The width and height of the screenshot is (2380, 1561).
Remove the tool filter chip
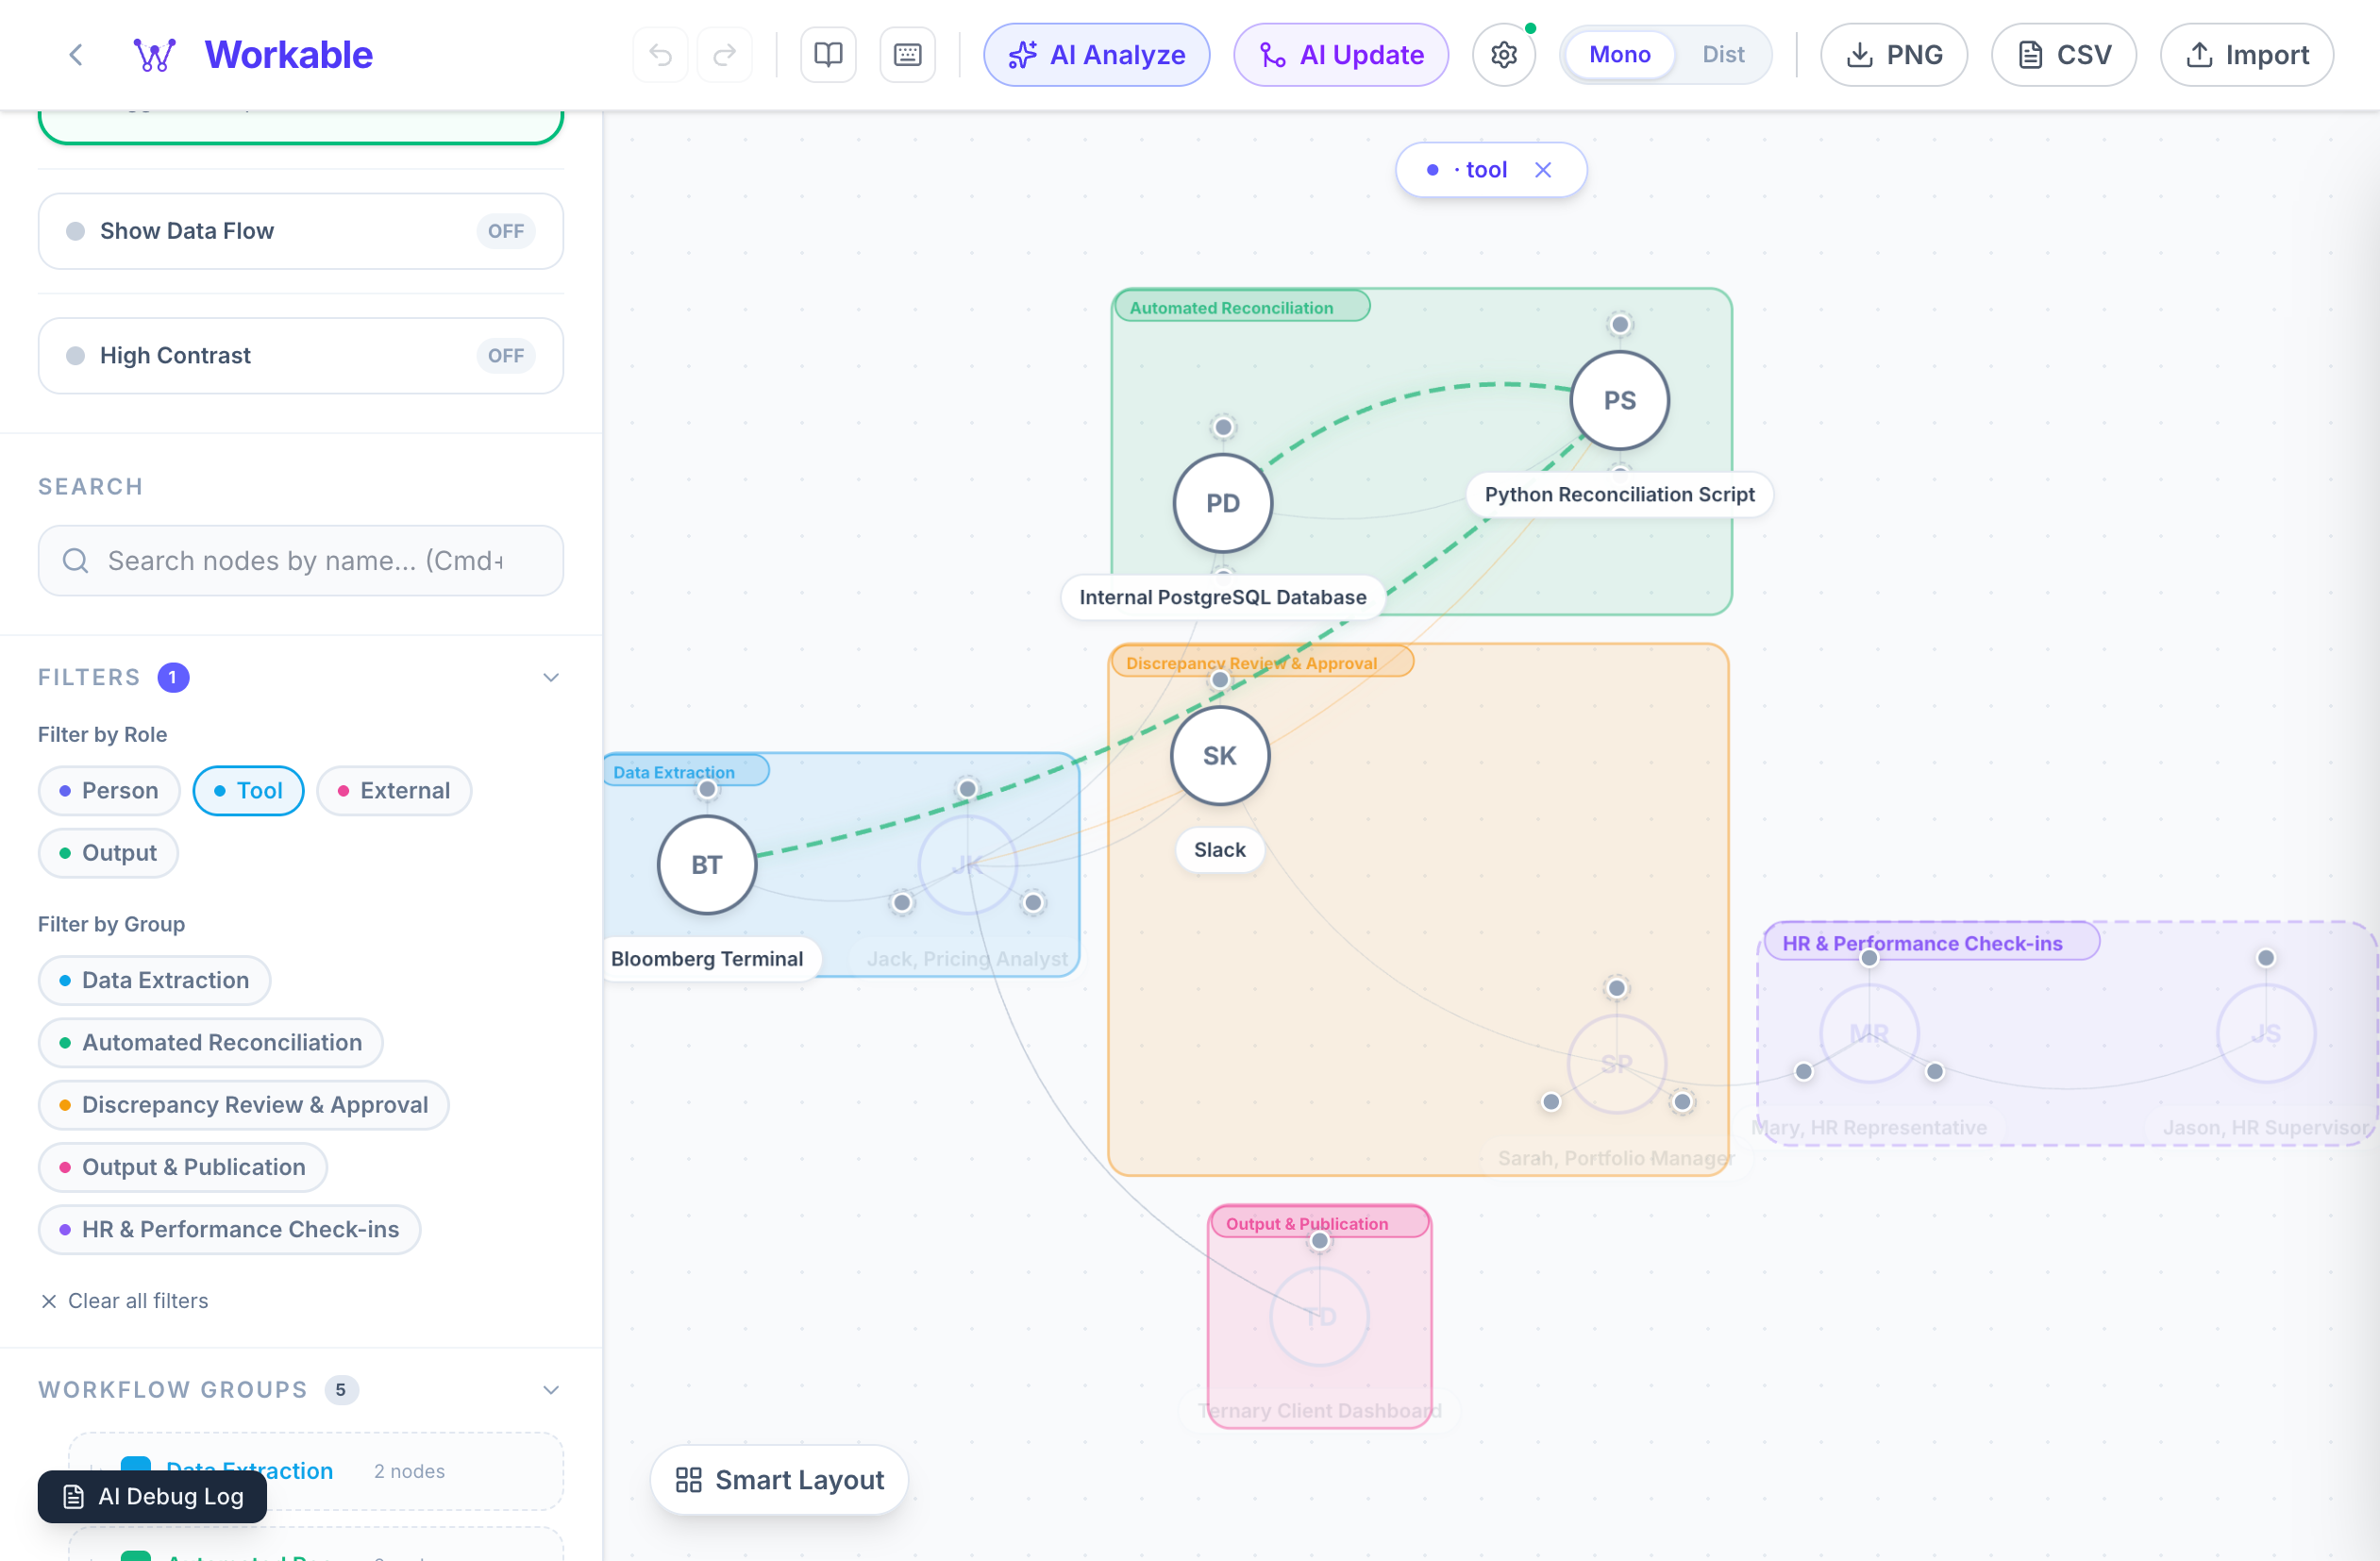1543,170
